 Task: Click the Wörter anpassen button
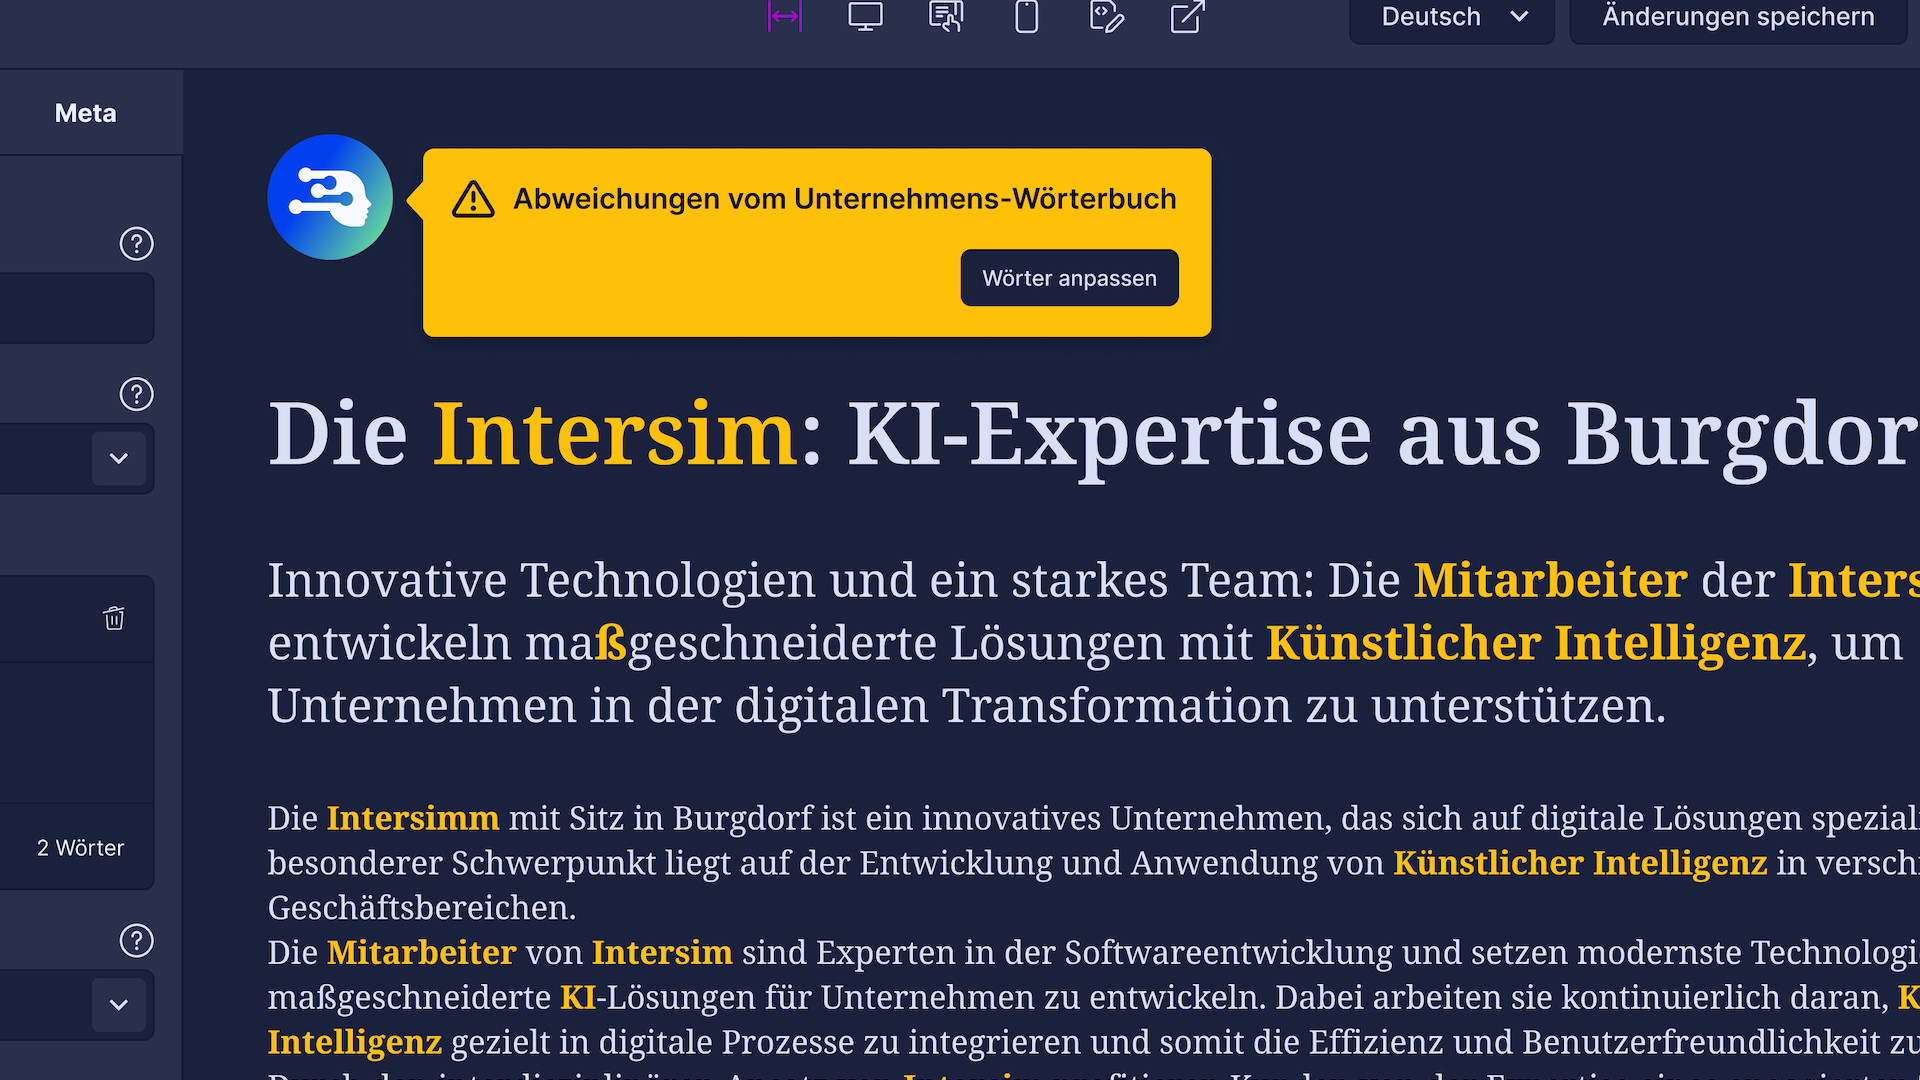[1069, 278]
